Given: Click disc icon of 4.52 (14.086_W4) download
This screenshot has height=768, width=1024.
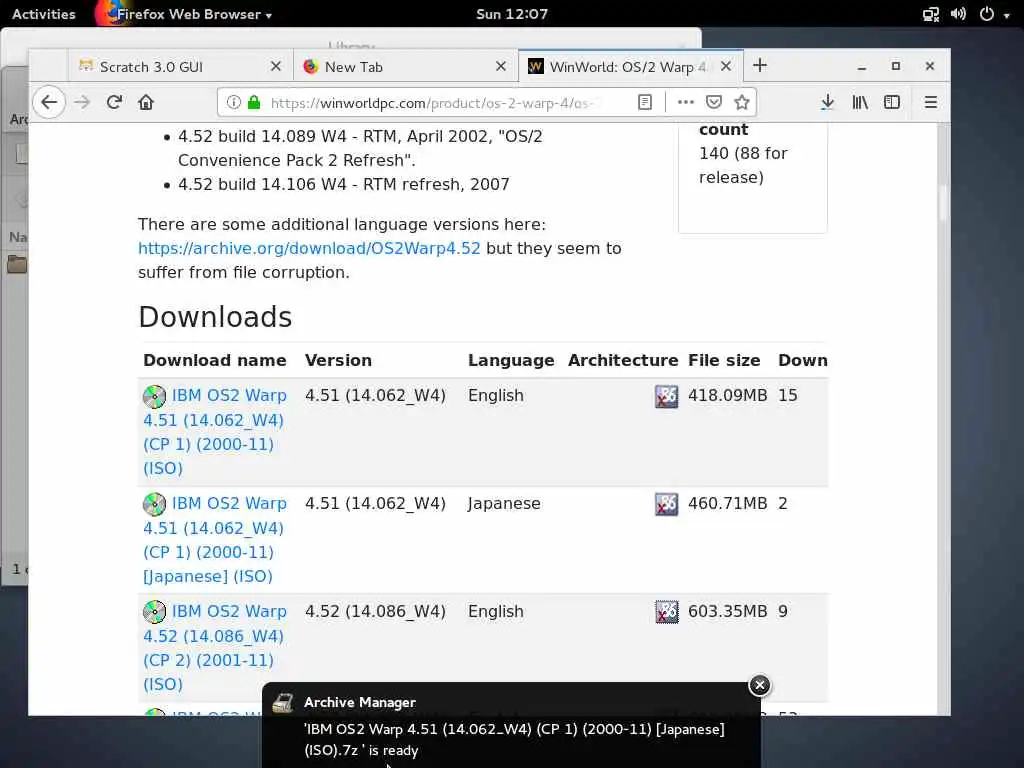Looking at the screenshot, I should coord(155,612).
